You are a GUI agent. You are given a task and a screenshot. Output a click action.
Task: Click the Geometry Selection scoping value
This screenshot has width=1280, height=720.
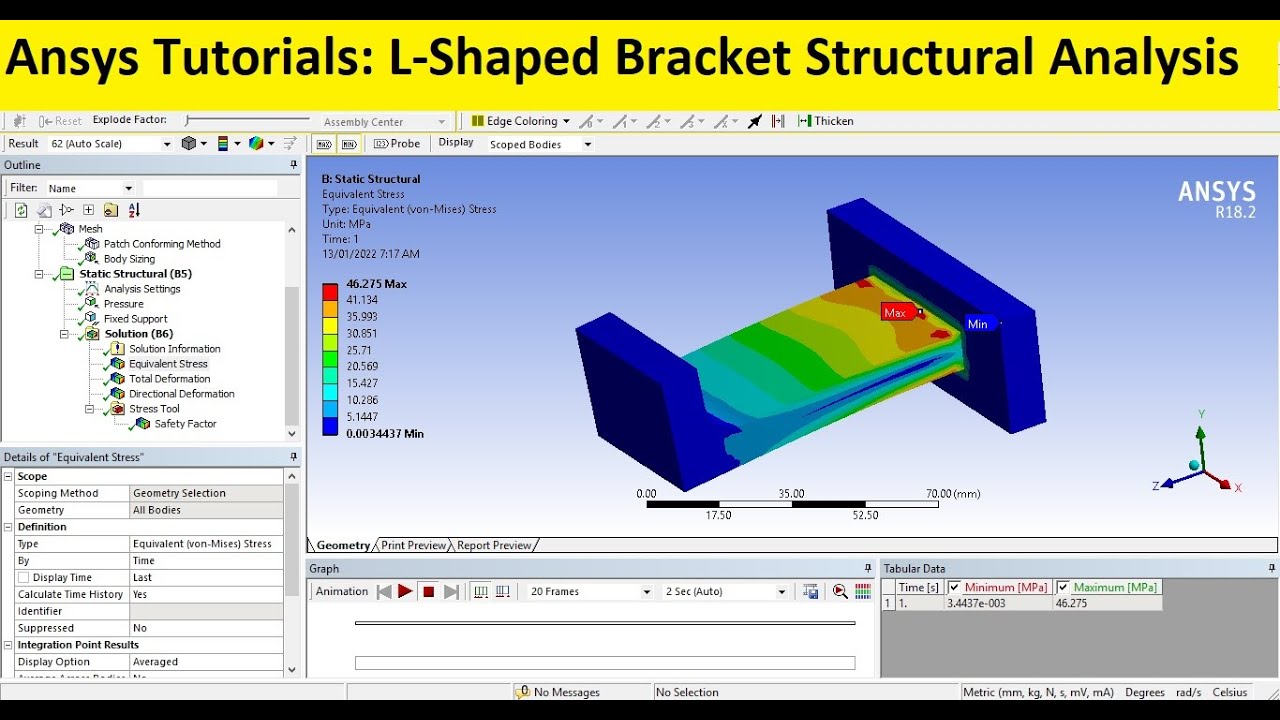click(207, 493)
